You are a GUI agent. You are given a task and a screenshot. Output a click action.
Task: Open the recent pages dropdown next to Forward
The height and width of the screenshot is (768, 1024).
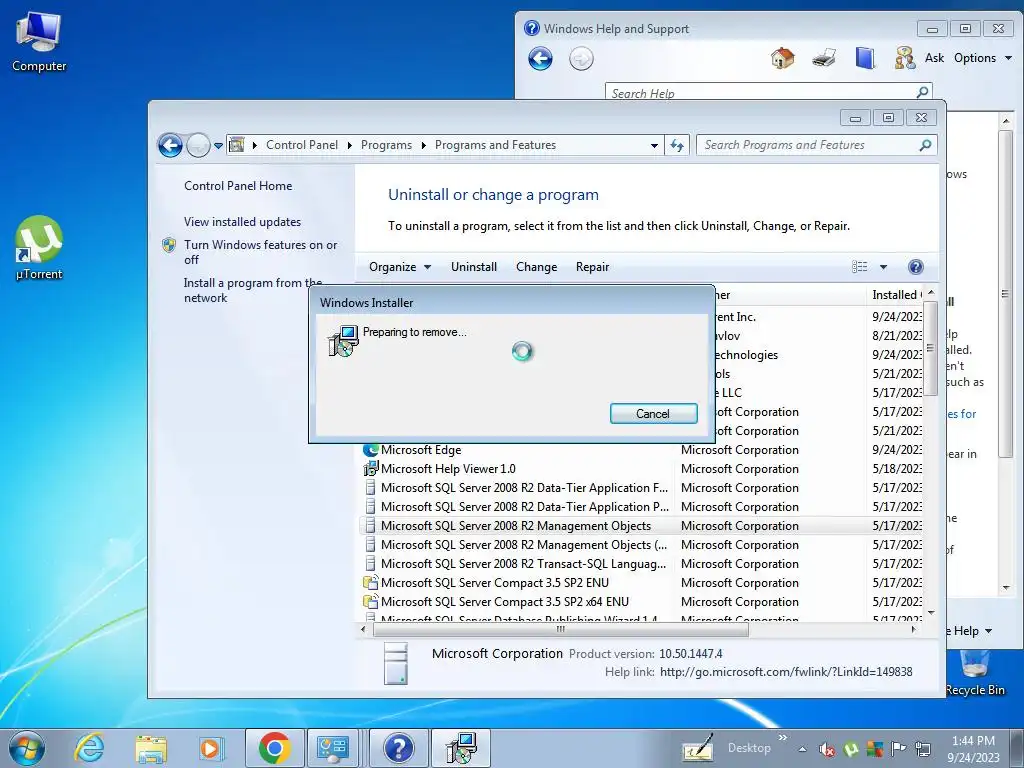(x=218, y=146)
